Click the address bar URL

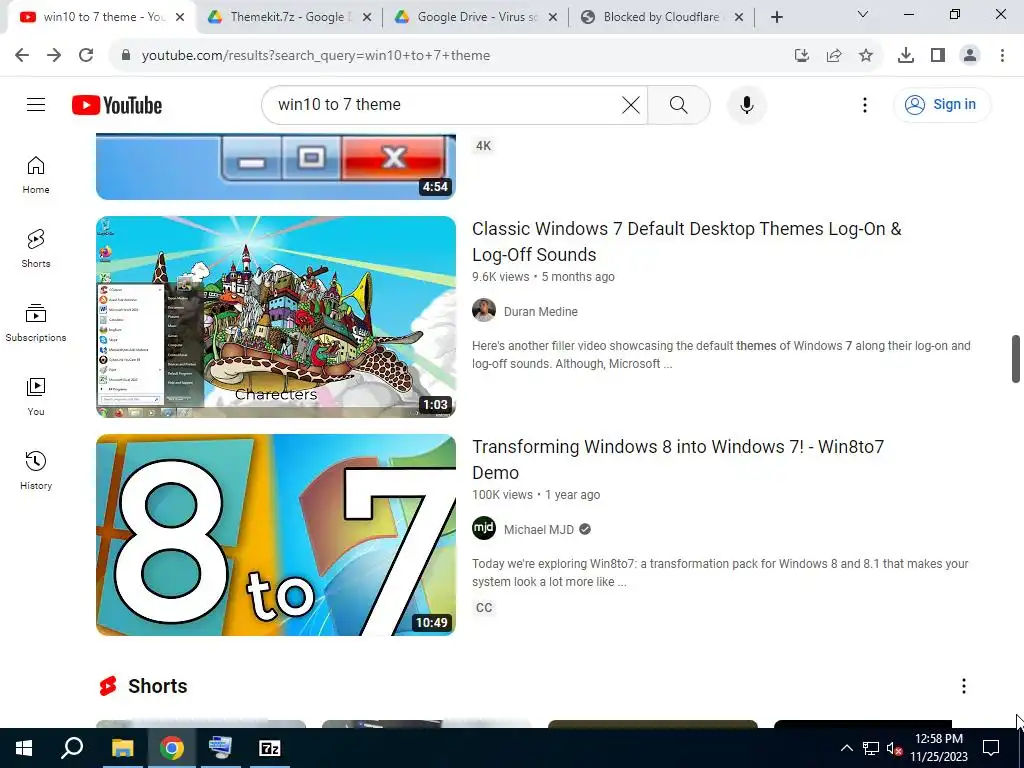tap(316, 55)
